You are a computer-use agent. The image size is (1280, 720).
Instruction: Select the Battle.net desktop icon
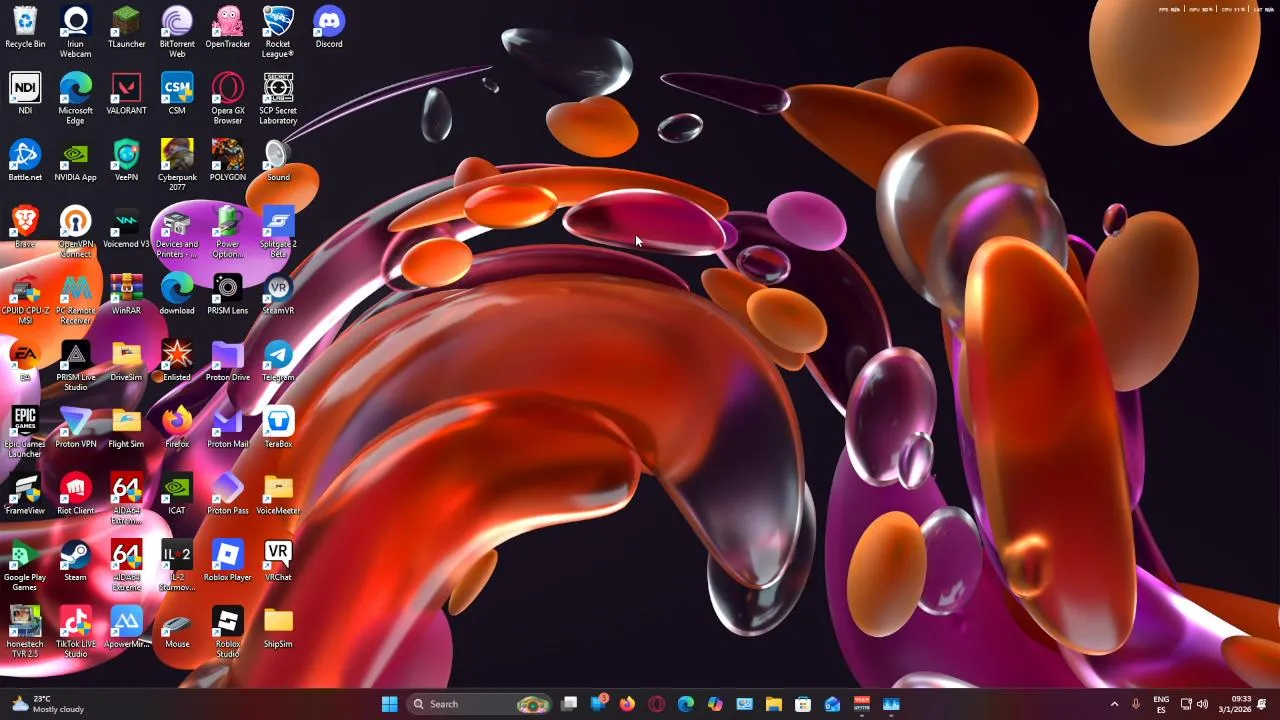click(x=25, y=161)
